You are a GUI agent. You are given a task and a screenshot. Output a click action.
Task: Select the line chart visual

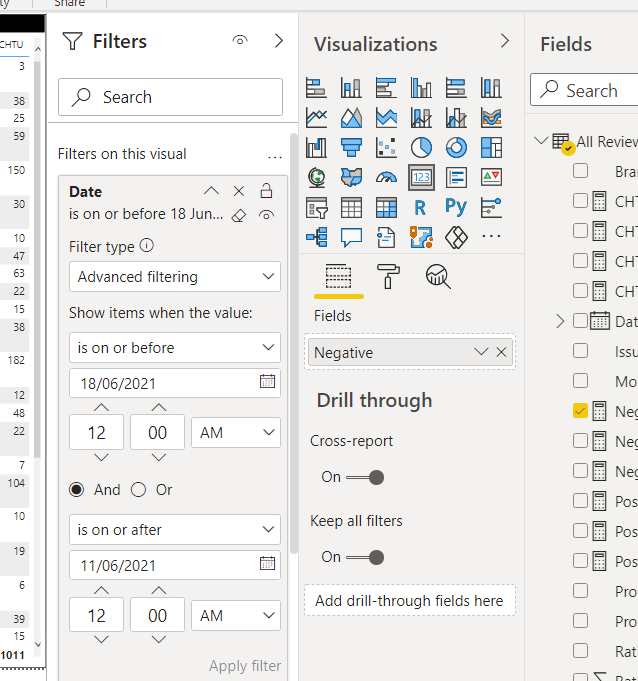[316, 118]
